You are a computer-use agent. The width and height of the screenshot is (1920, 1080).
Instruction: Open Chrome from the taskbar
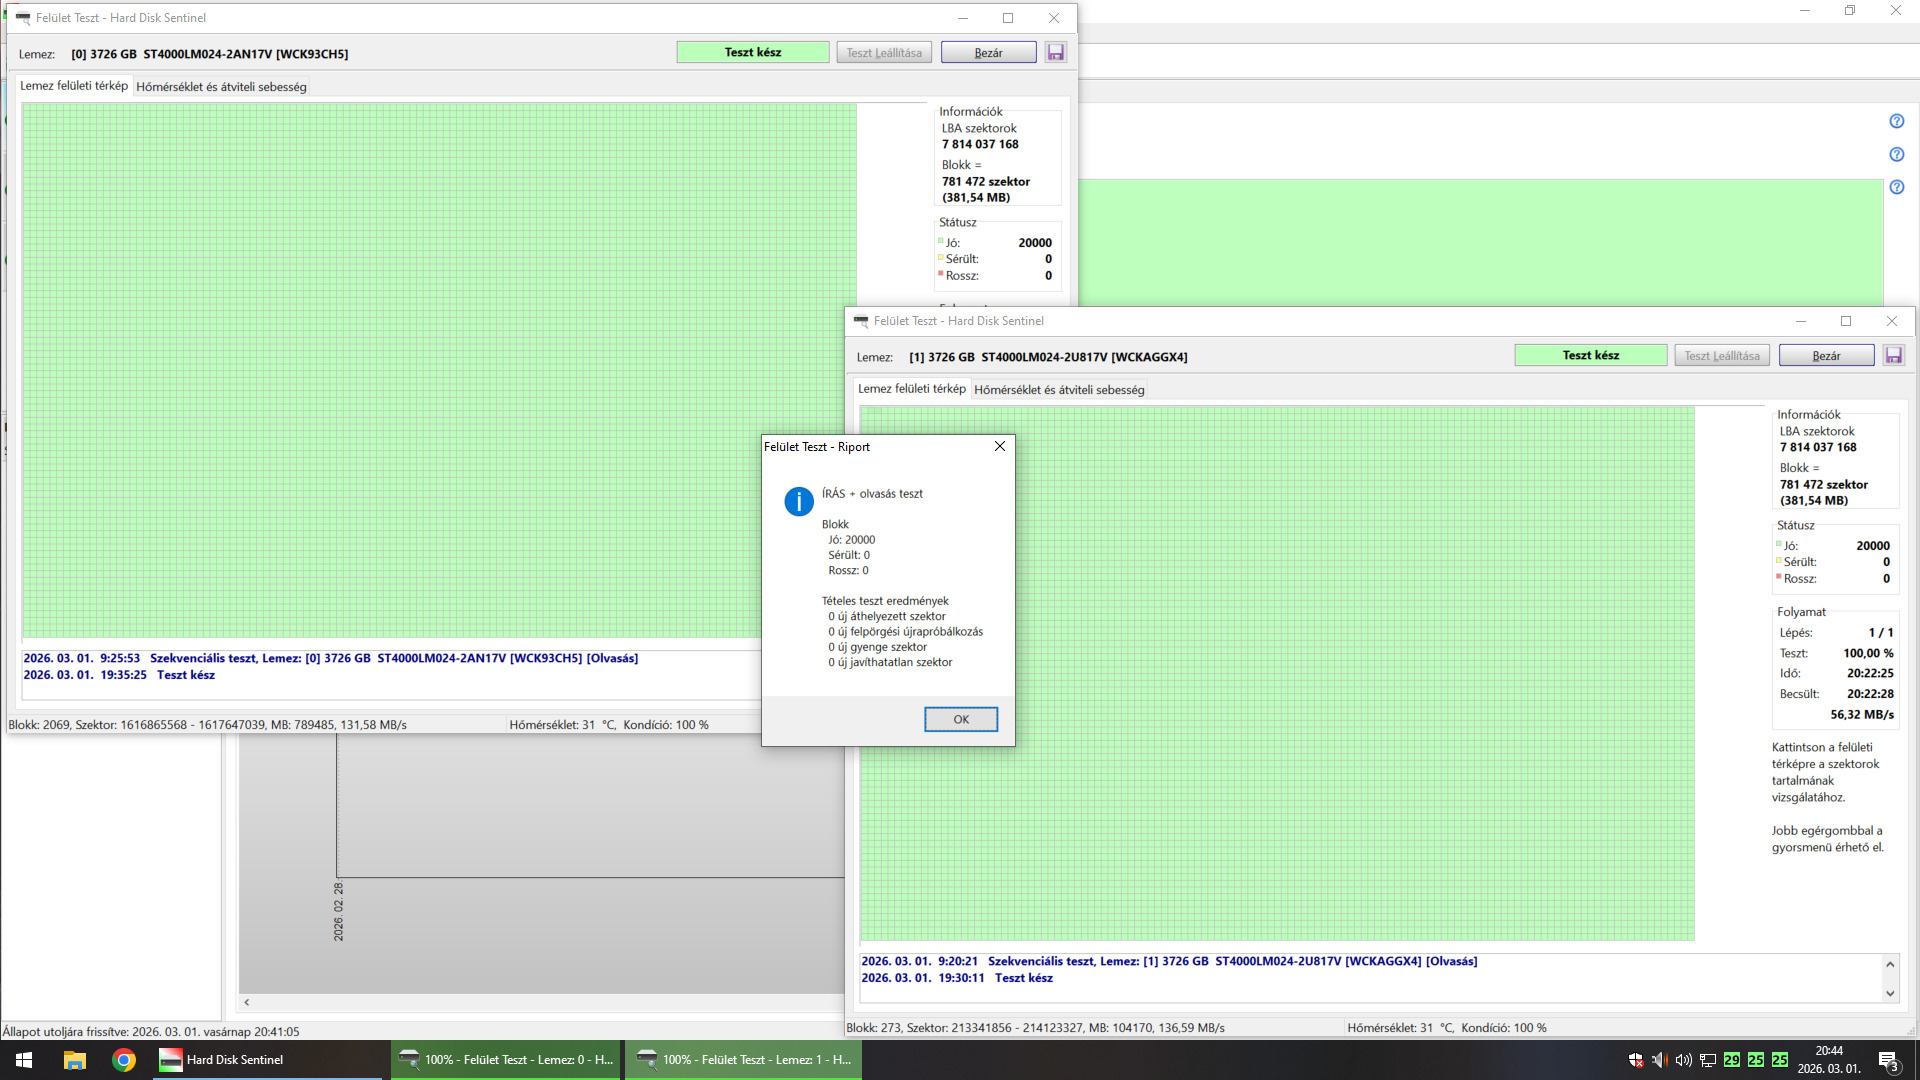[124, 1060]
